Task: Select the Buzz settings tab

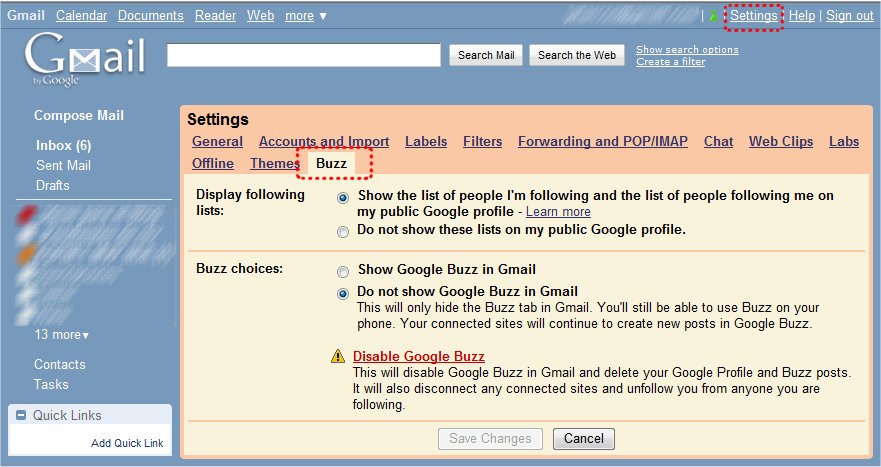Action: click(331, 164)
